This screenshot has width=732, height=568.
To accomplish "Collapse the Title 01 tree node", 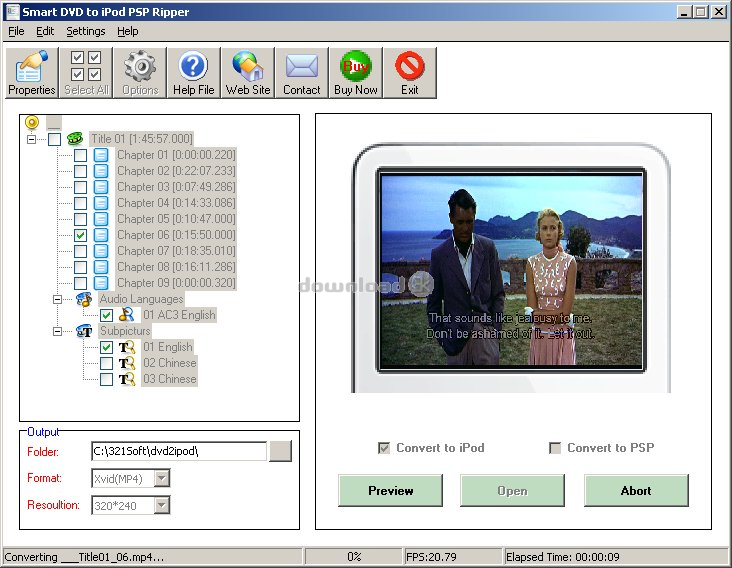I will tap(31, 139).
